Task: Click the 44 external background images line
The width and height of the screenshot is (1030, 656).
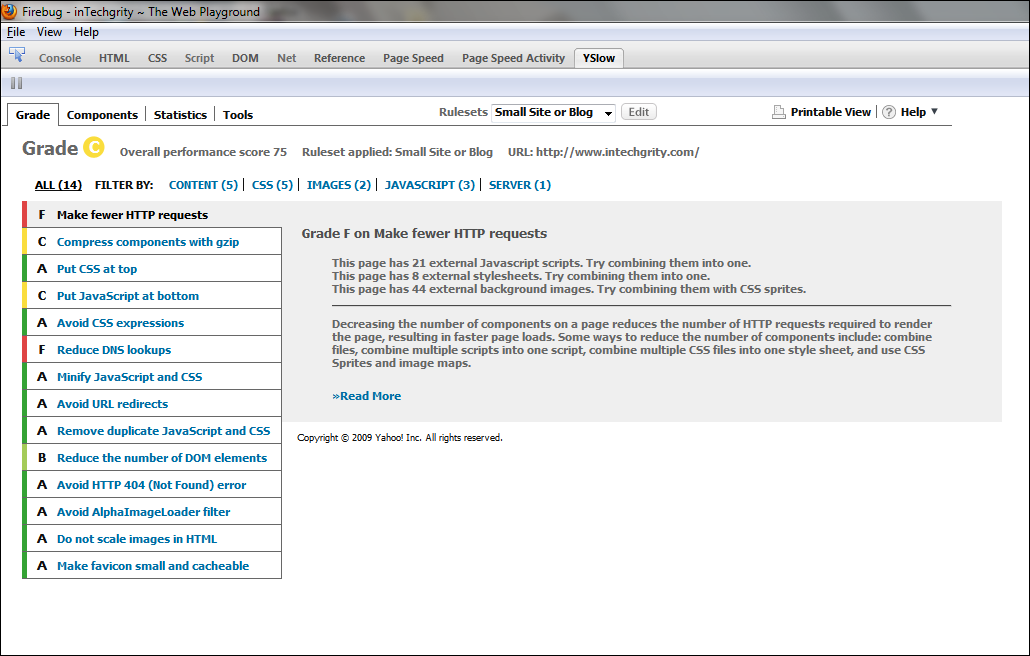Action: 569,289
